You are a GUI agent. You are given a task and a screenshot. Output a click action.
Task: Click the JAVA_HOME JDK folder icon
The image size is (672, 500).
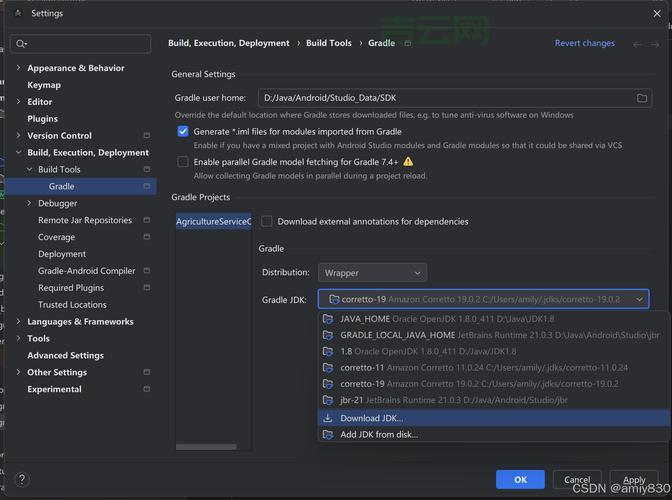tap(328, 319)
